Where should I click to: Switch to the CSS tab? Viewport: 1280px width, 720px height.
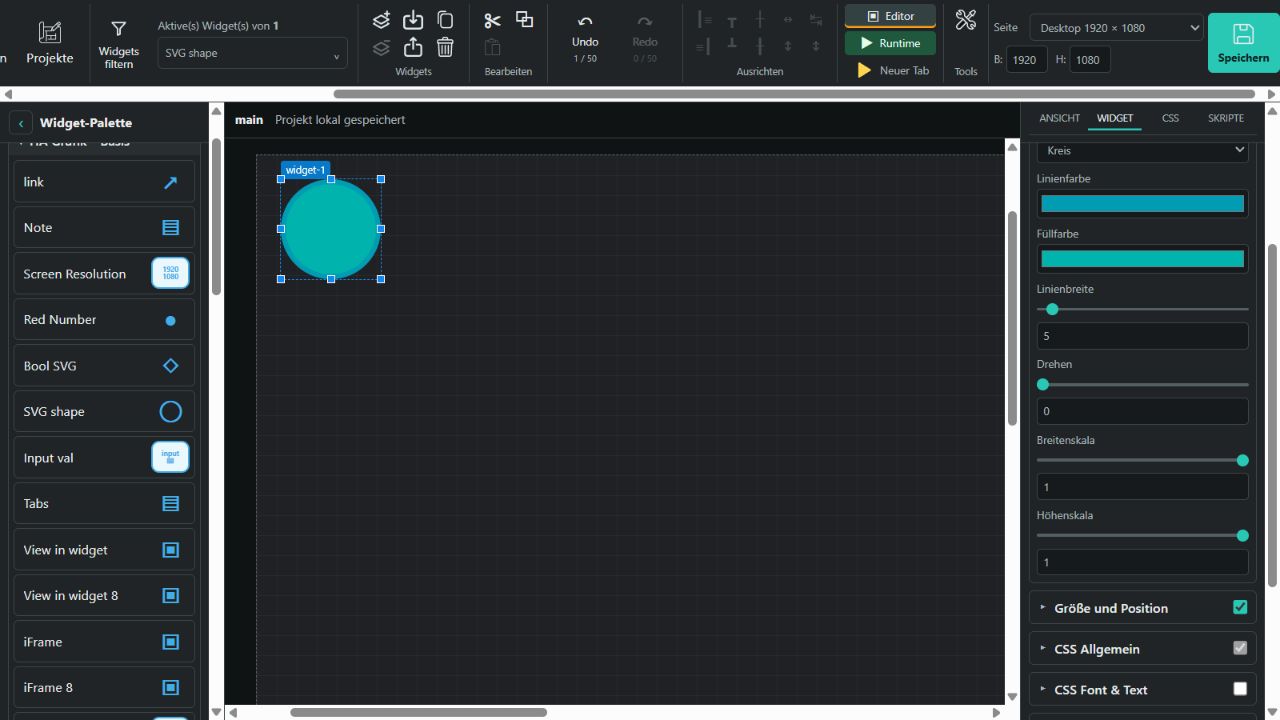1170,118
